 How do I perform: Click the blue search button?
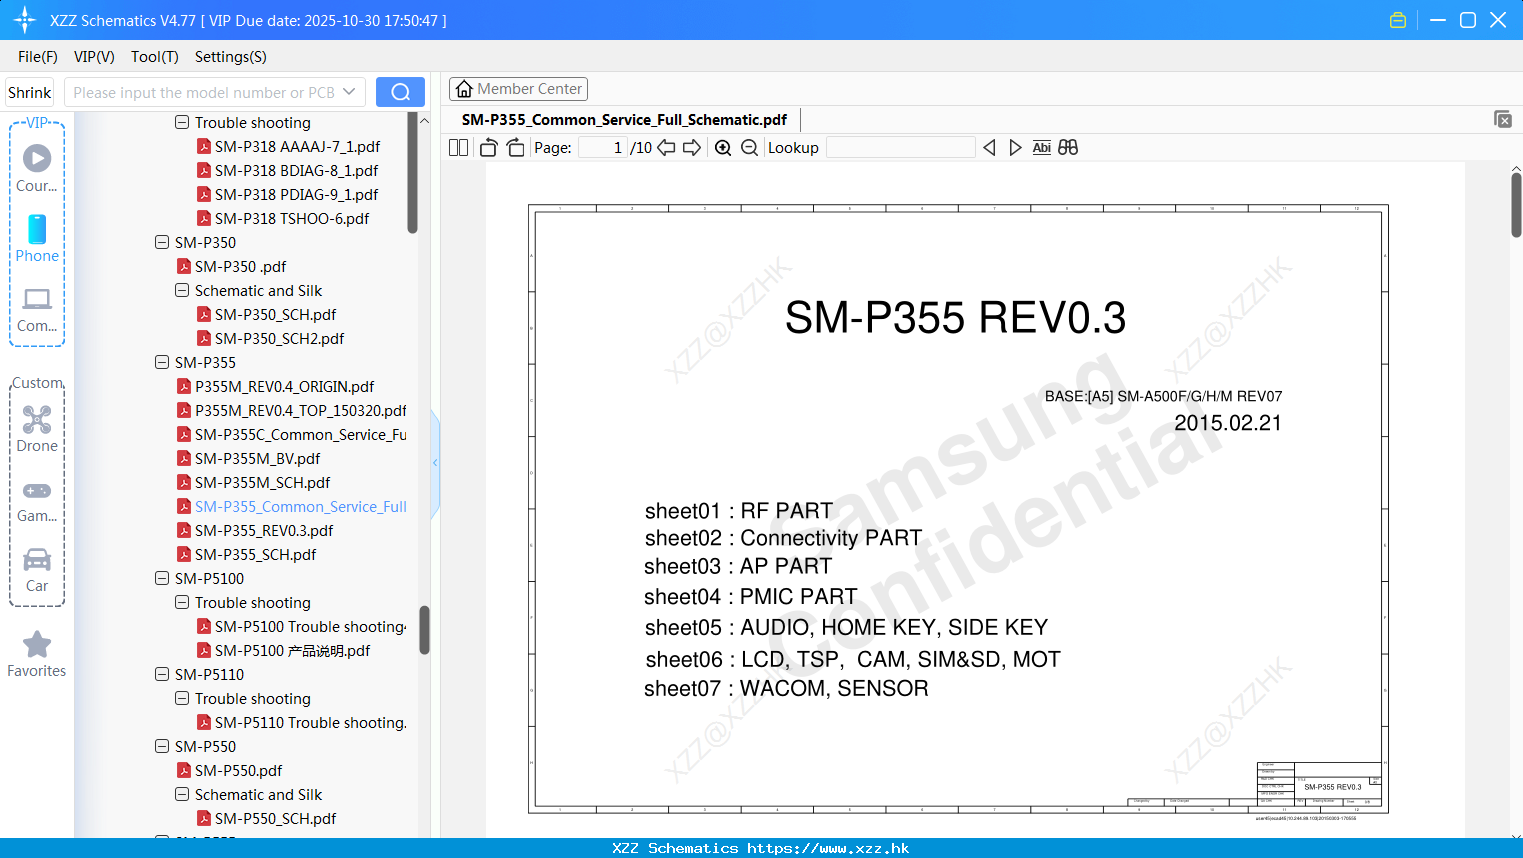pyautogui.click(x=400, y=92)
